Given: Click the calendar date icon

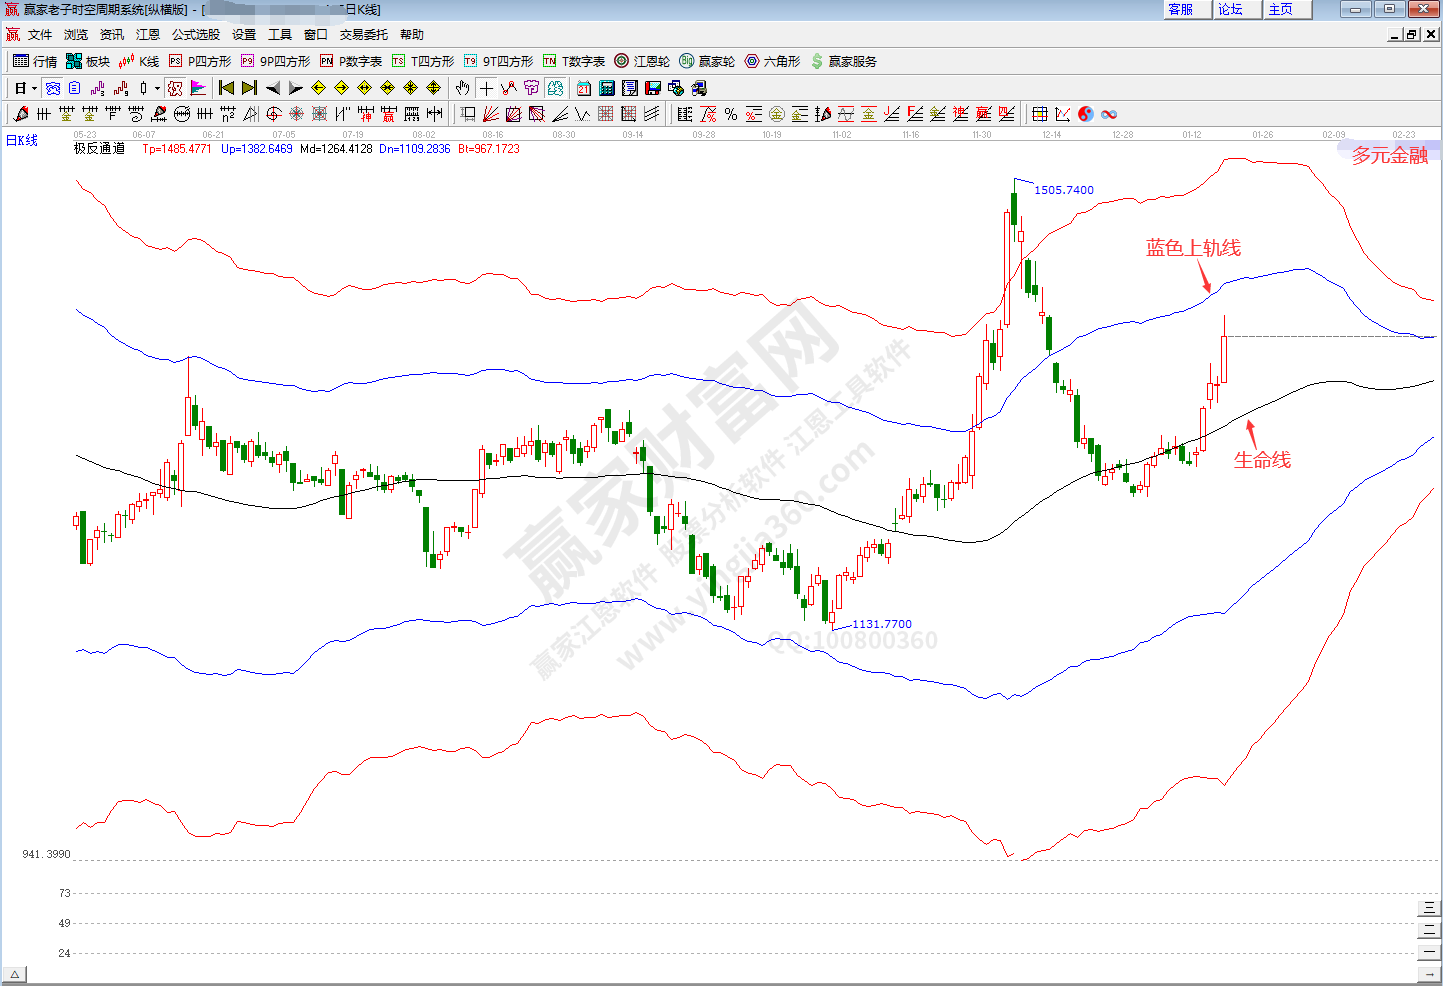Looking at the screenshot, I should tap(584, 88).
